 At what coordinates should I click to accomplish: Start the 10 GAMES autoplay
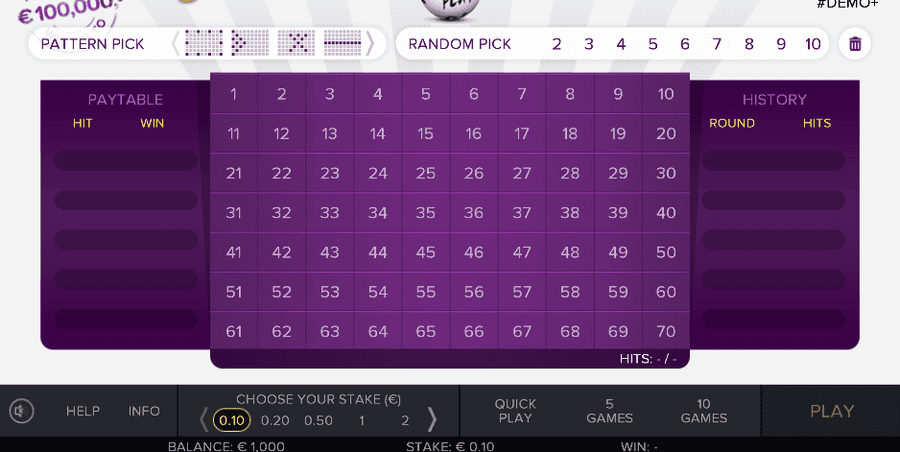(704, 411)
